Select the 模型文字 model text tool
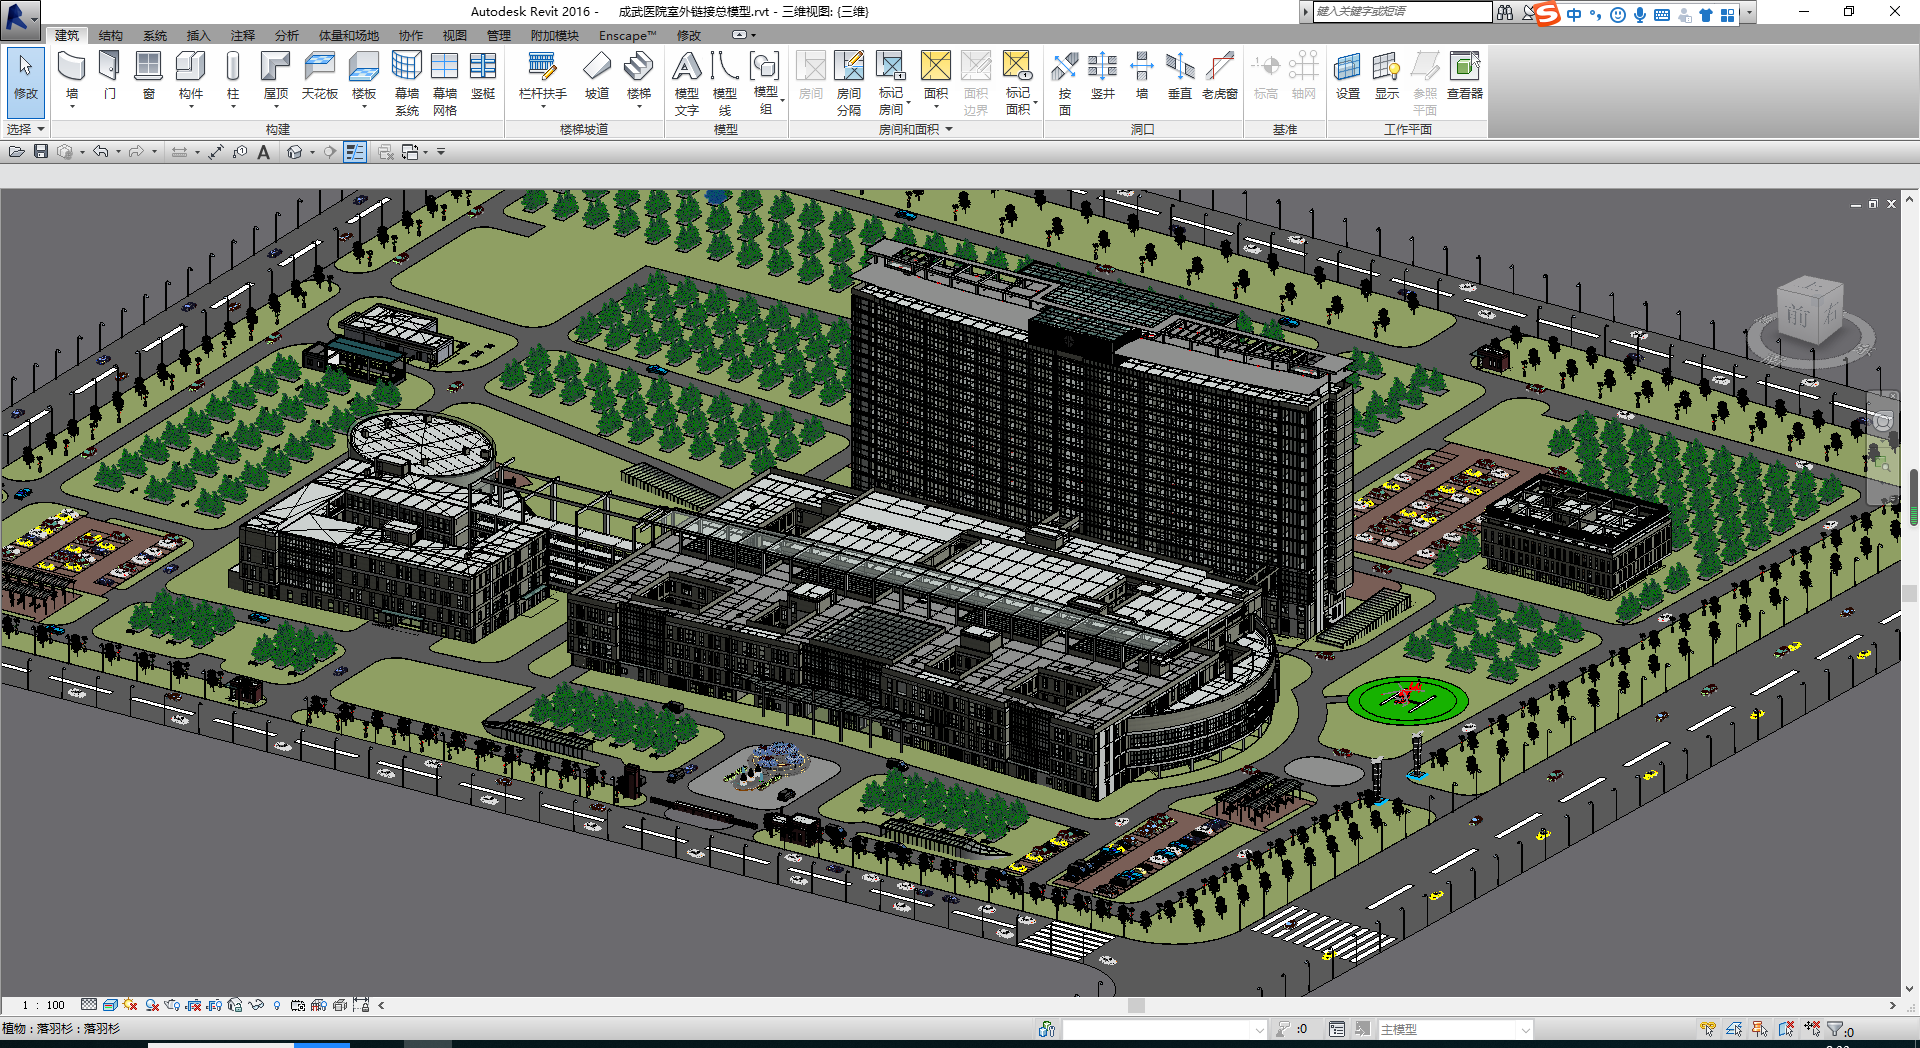1920x1048 pixels. point(687,83)
